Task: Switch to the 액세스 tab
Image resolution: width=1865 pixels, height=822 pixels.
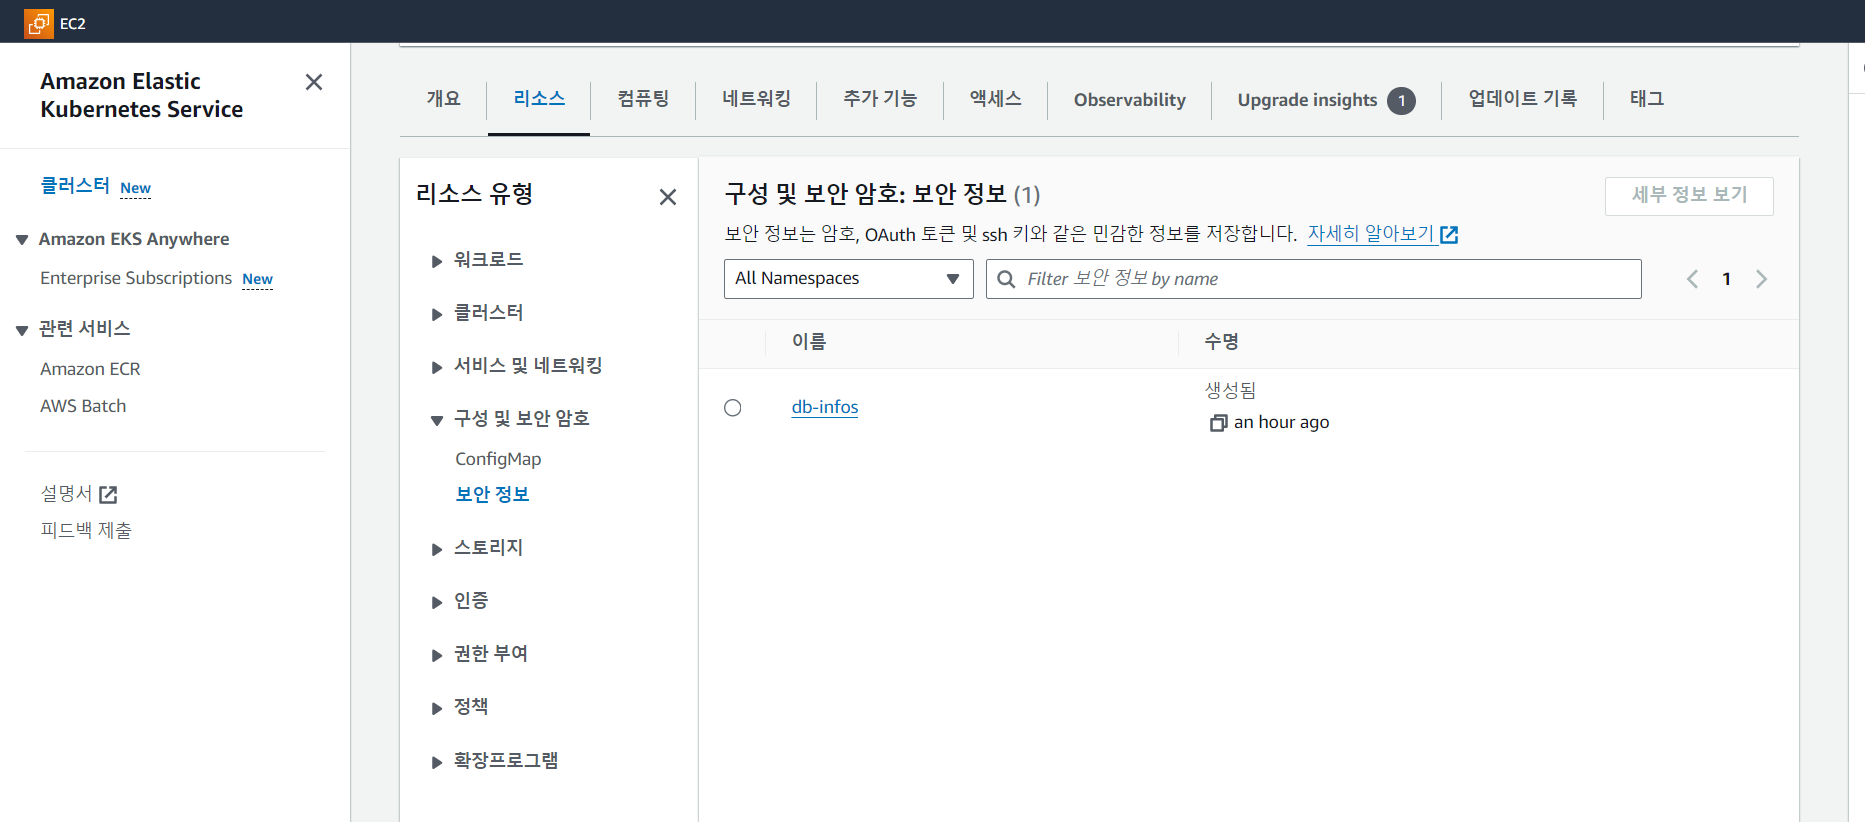Action: (995, 99)
